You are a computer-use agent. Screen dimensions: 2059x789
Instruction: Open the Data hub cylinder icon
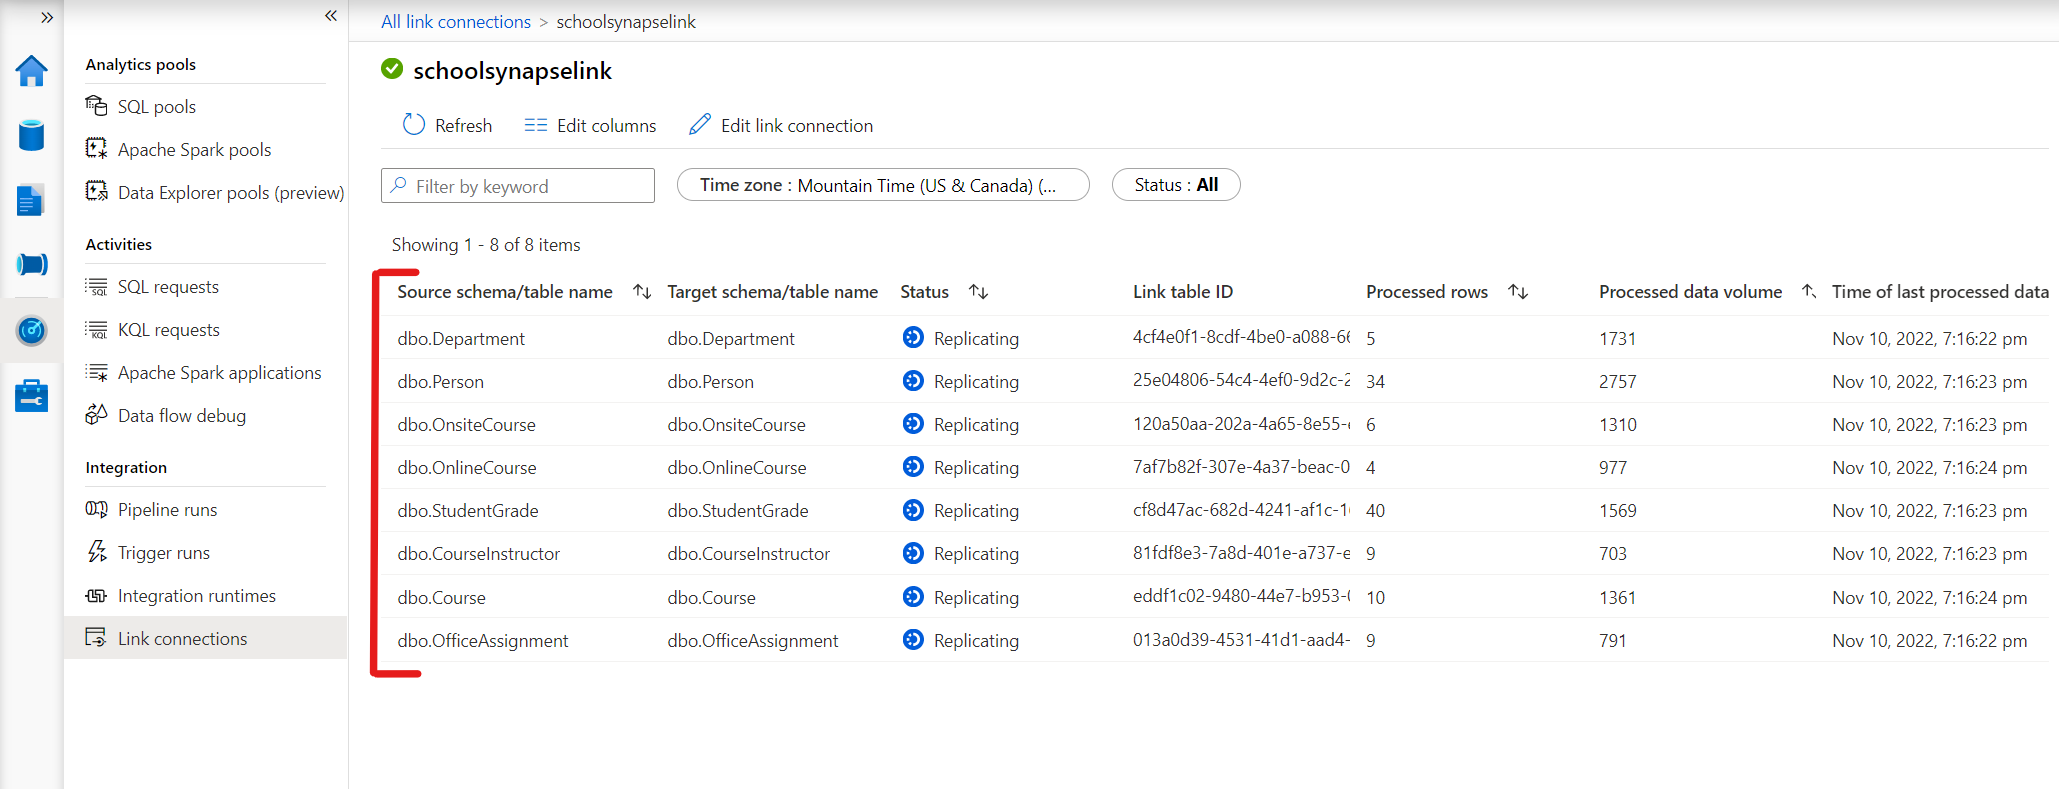31,135
